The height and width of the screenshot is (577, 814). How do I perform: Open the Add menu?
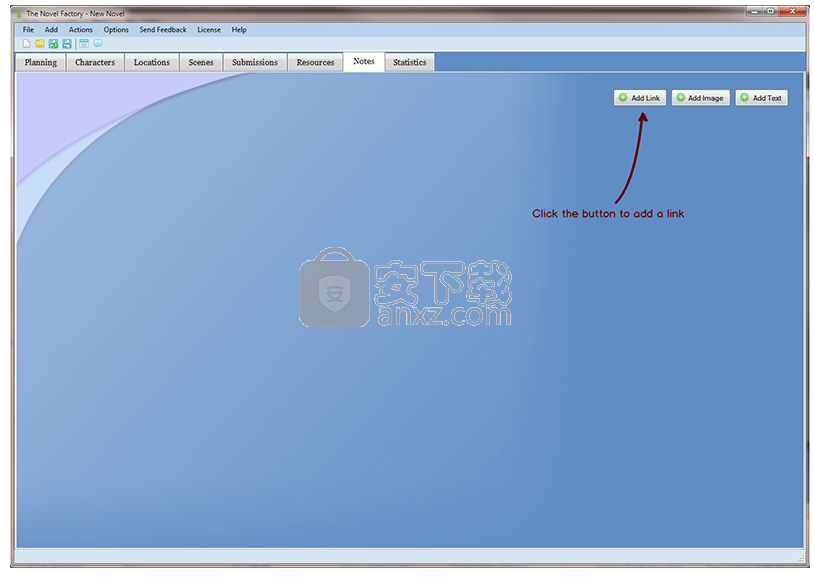(51, 30)
